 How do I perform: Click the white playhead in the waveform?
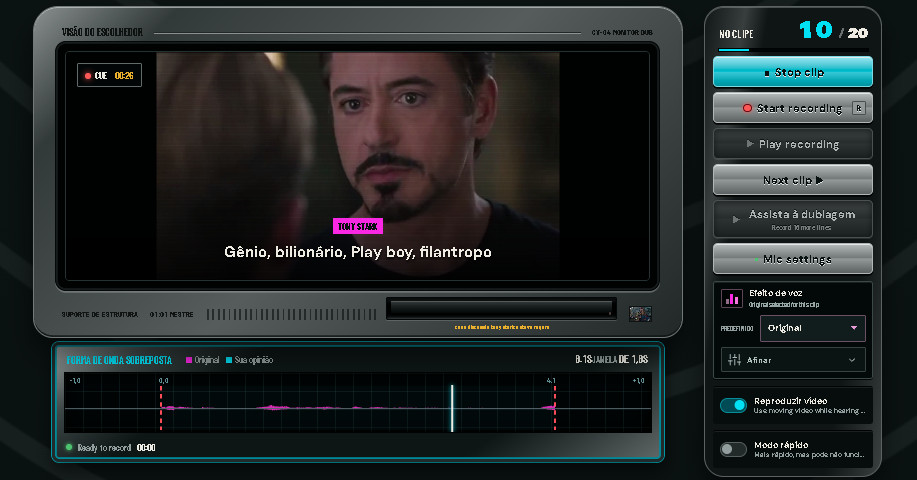(452, 408)
